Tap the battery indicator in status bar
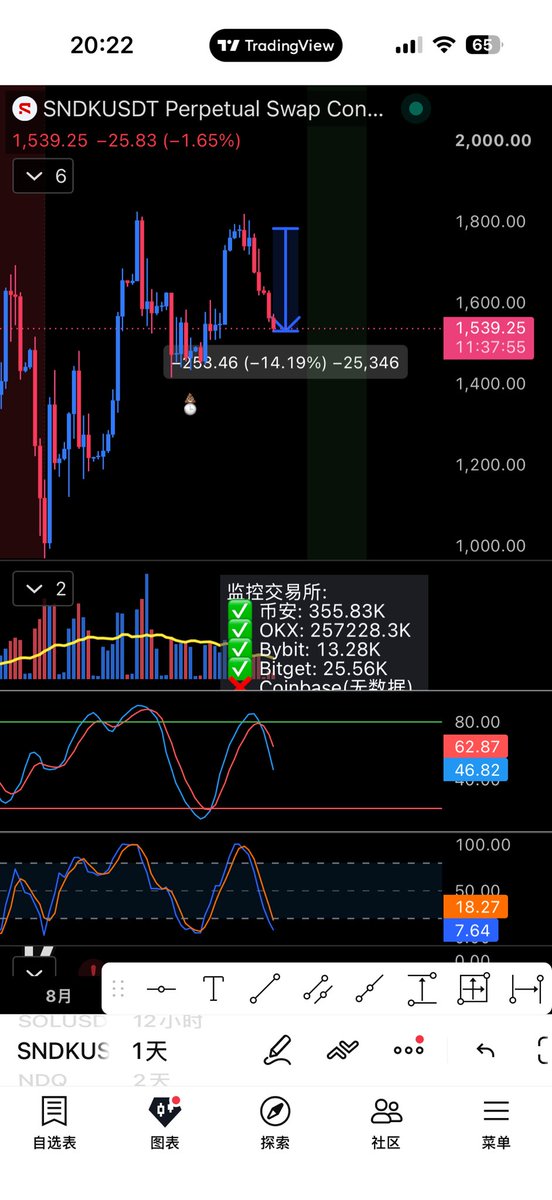This screenshot has width=552, height=1200. pyautogui.click(x=485, y=45)
